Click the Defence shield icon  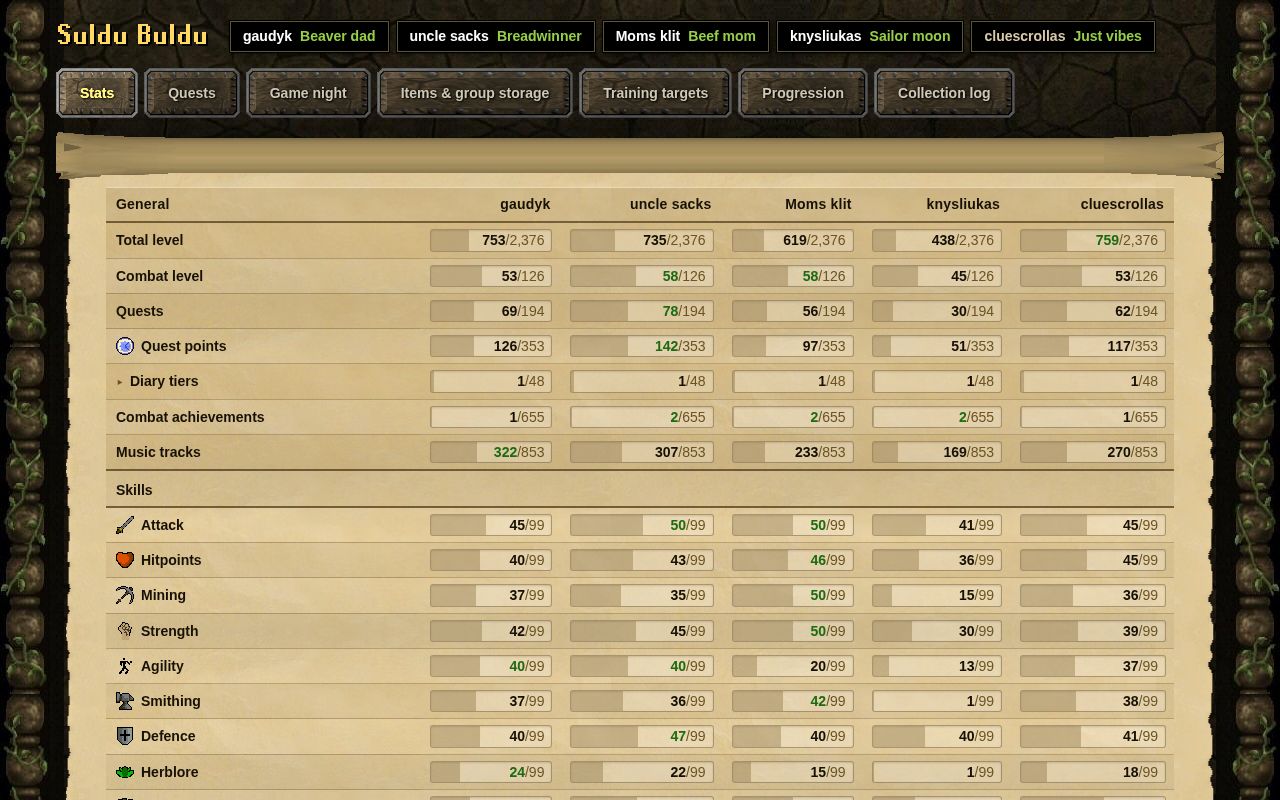125,736
